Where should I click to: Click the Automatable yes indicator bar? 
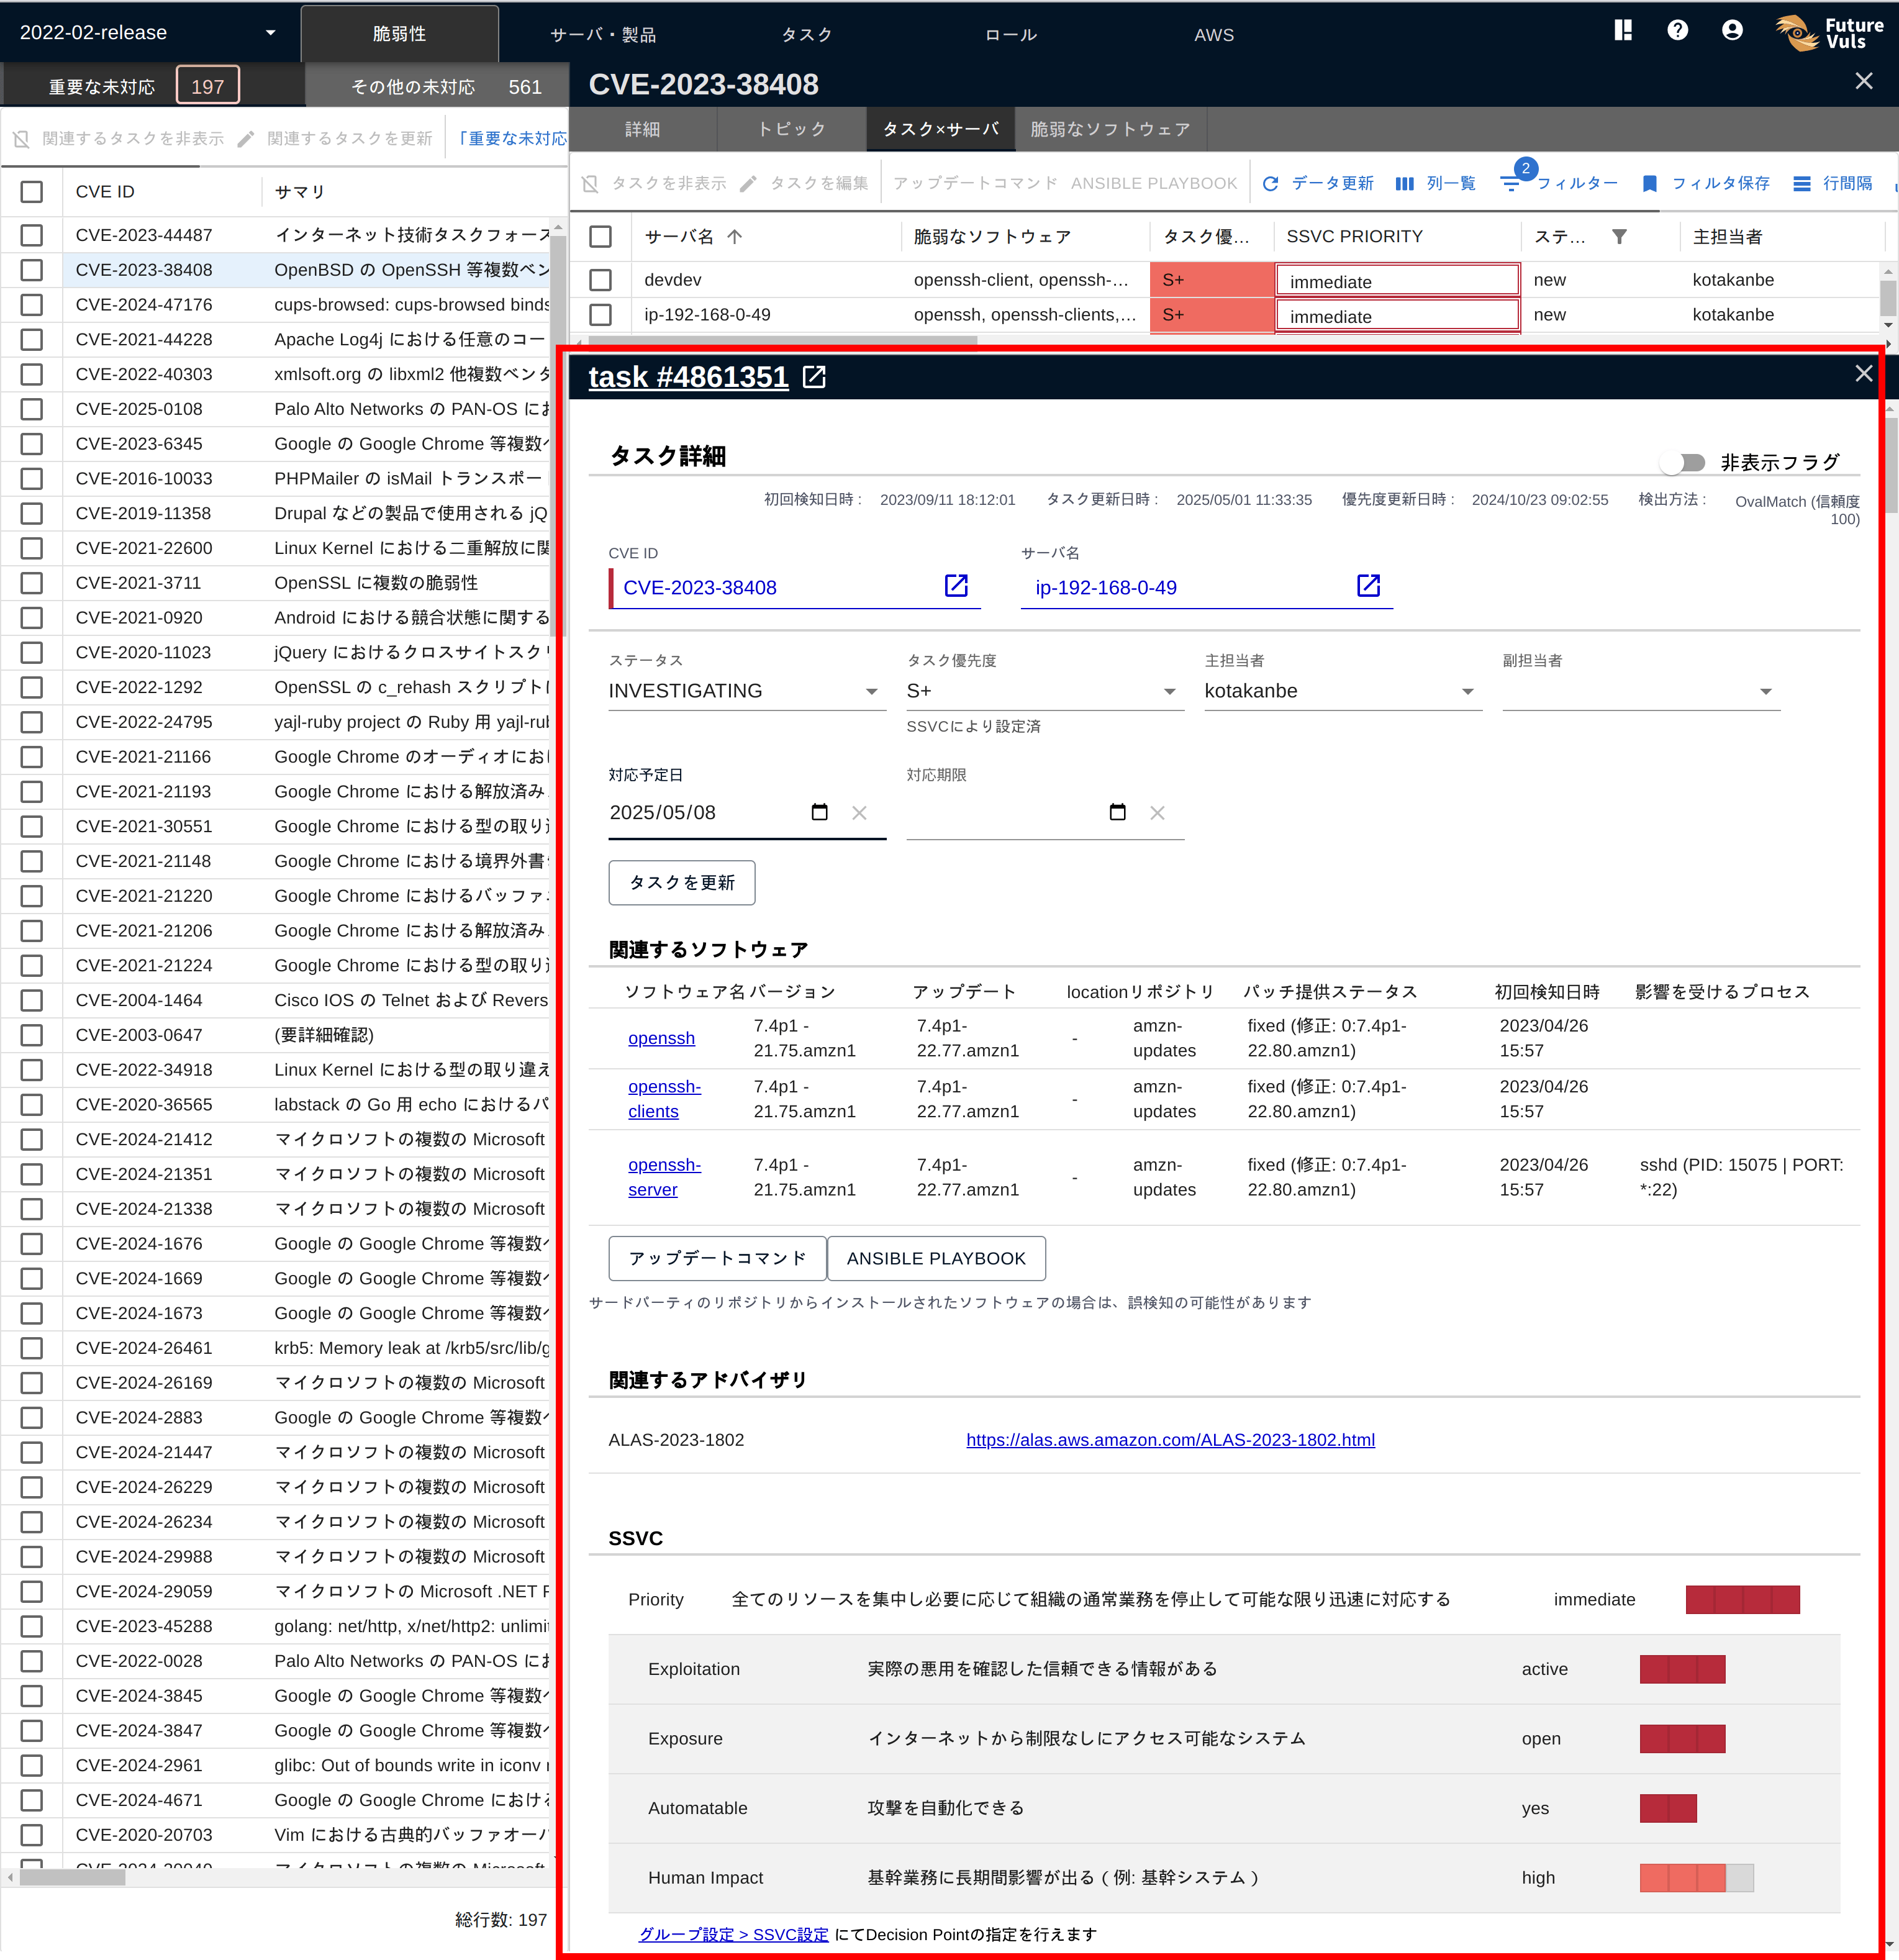[x=1668, y=1808]
